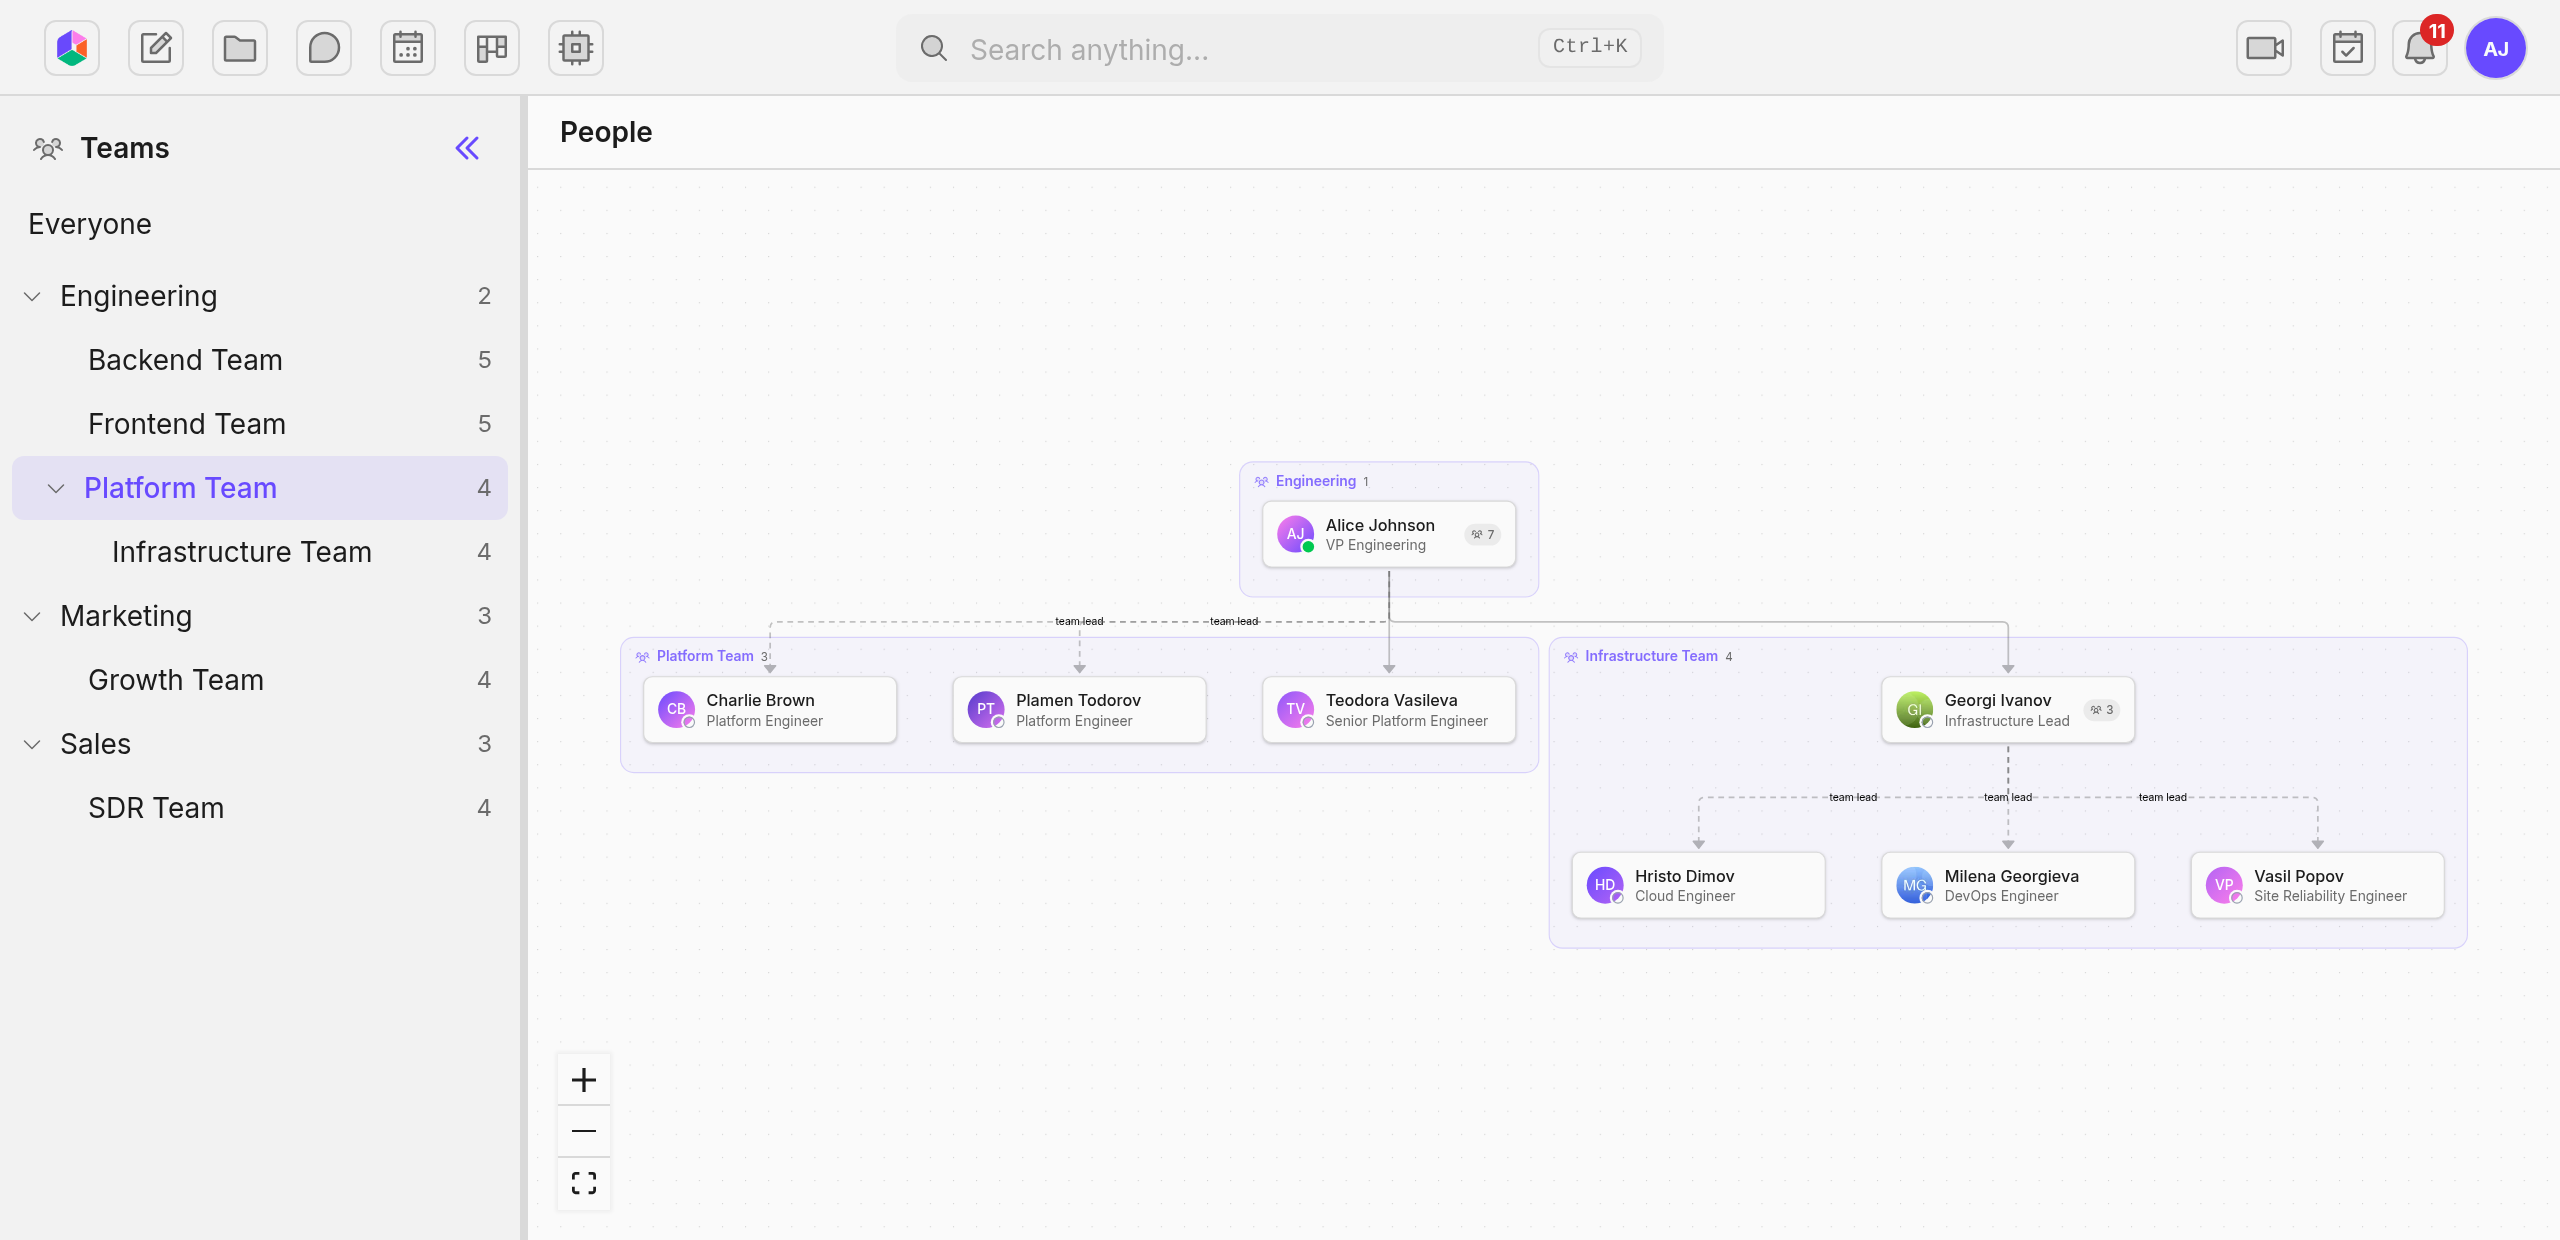Click Georgi Ivanov's 3 reports badge
Screen dimensions: 2560x1240
[2102, 710]
